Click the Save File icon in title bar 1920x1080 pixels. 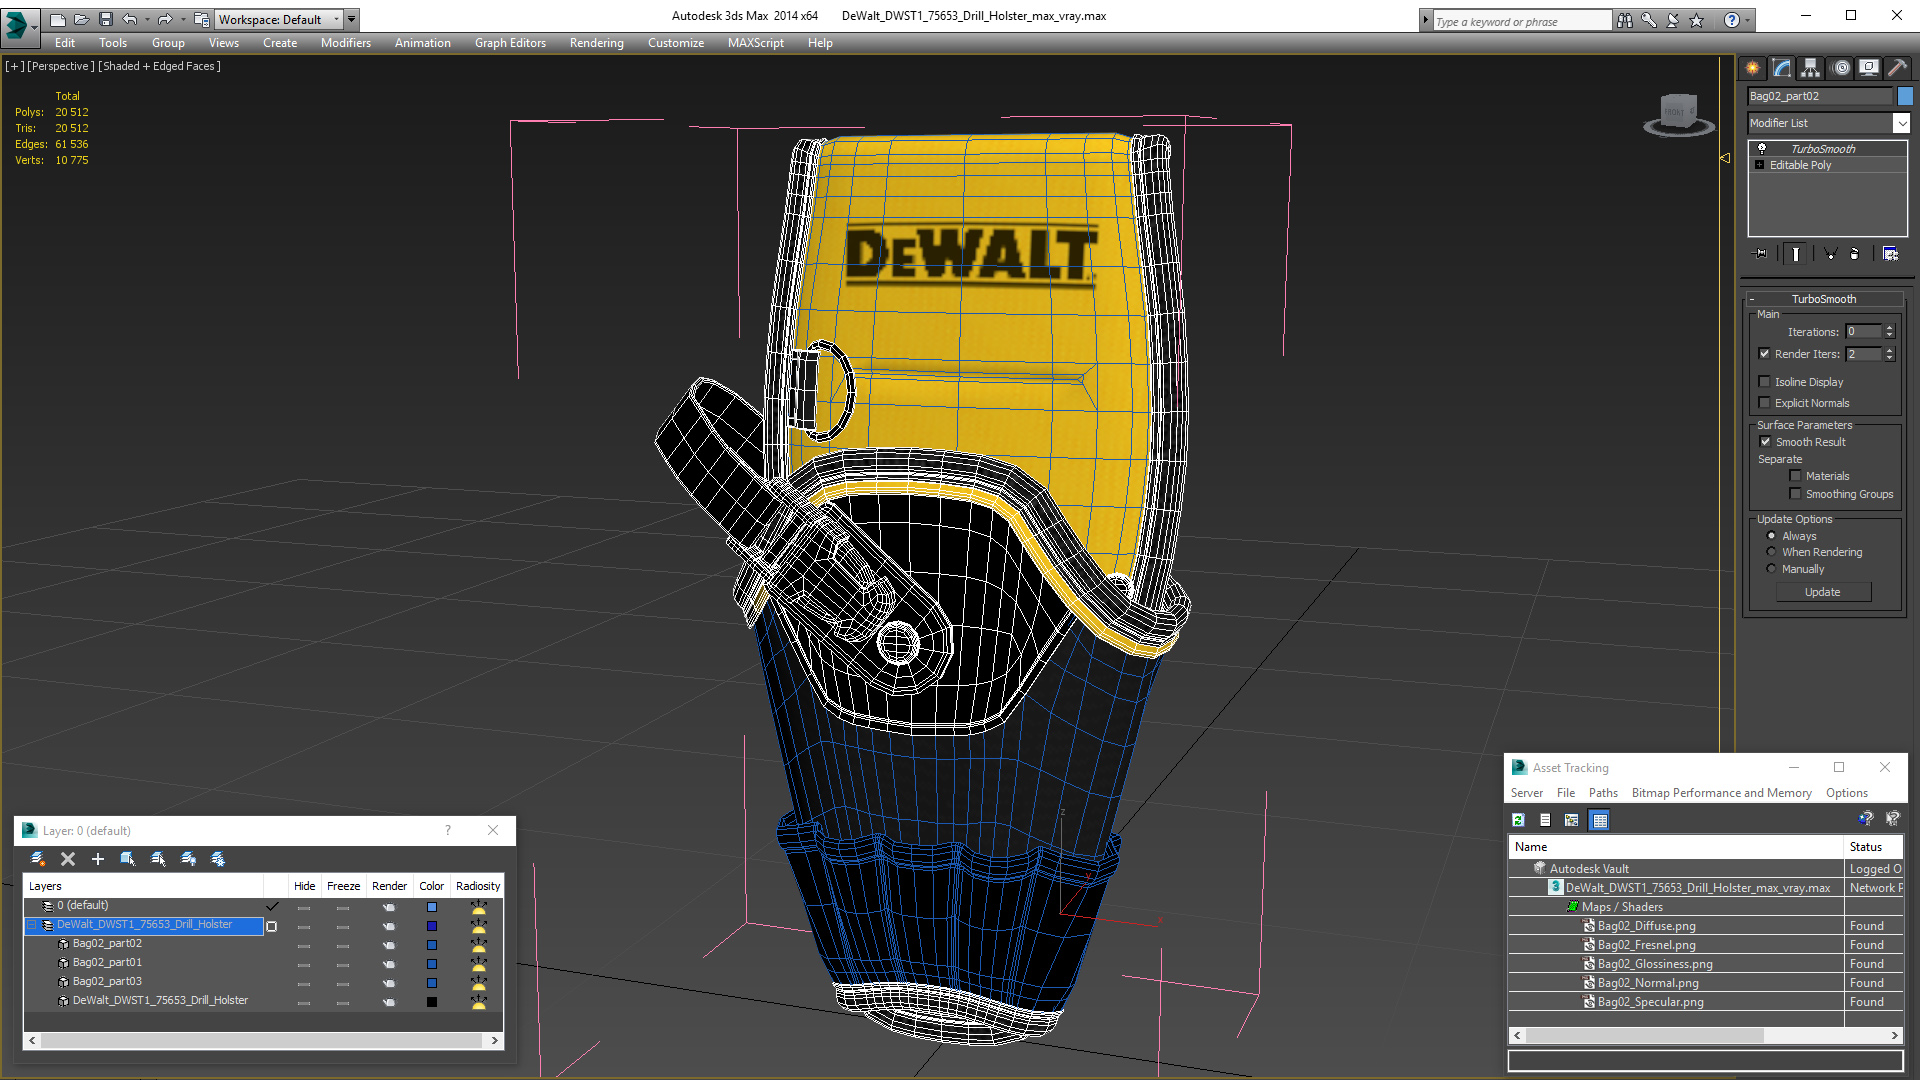(106, 19)
